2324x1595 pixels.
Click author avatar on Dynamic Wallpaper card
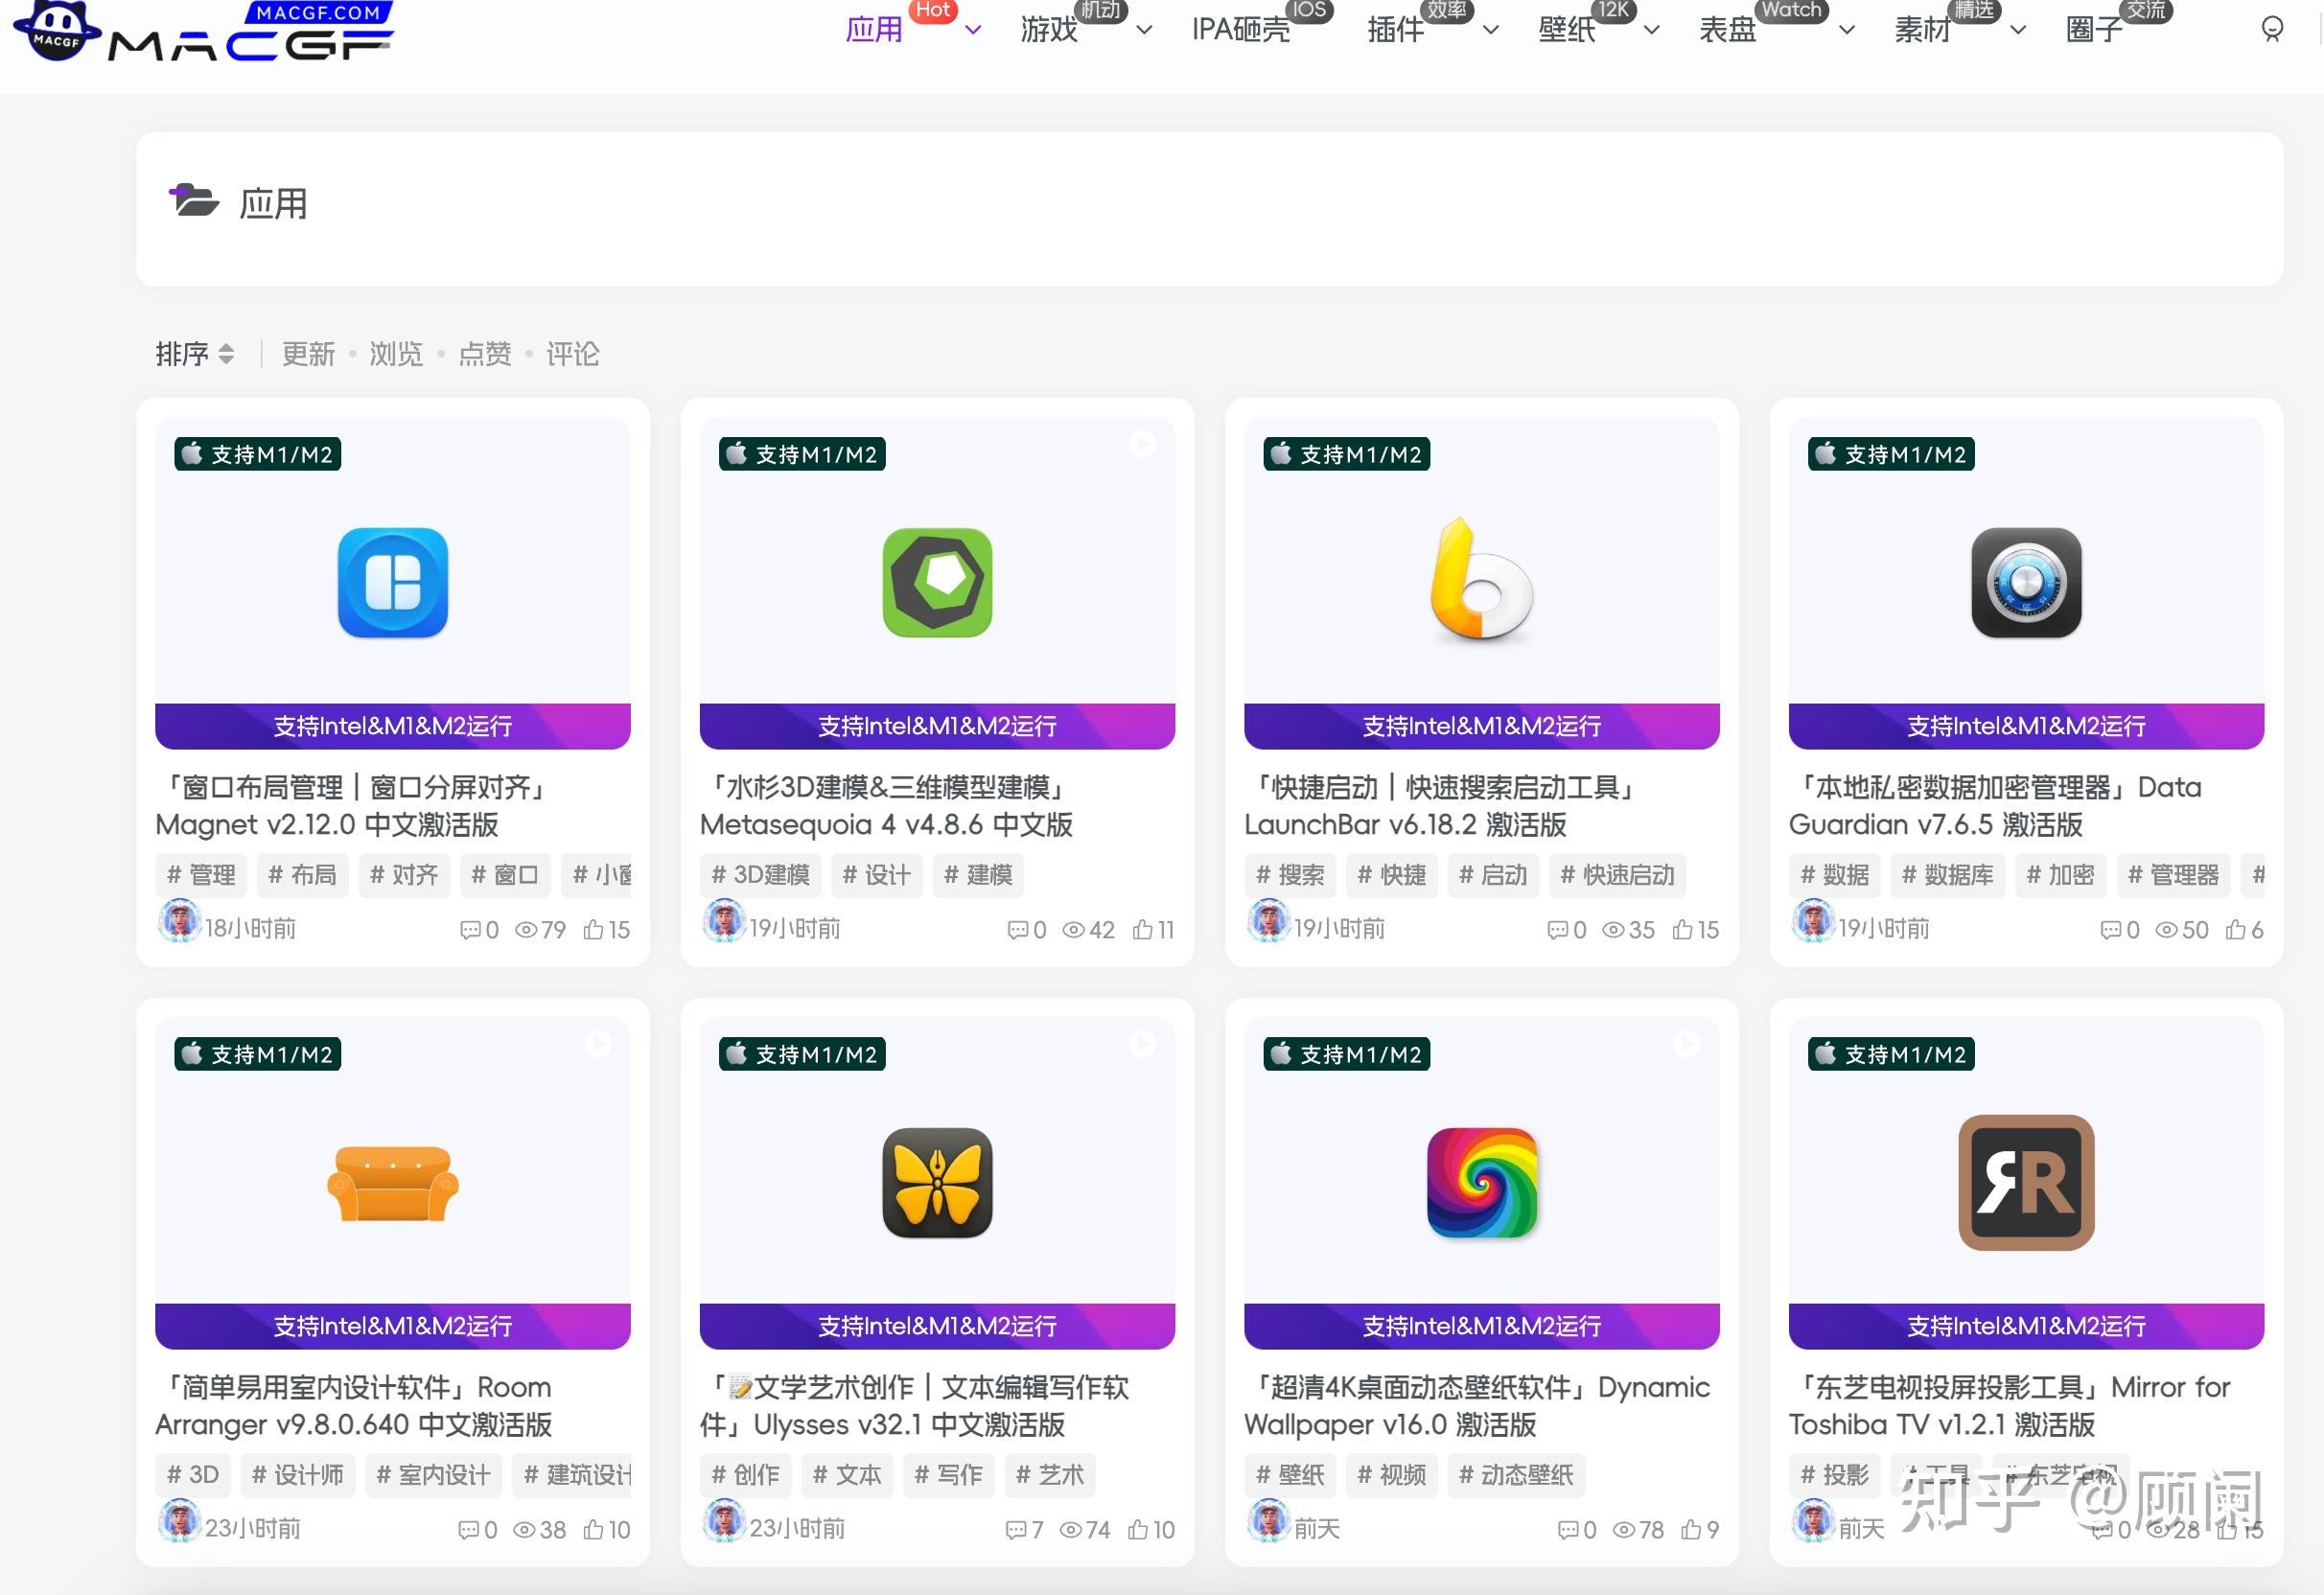[x=1269, y=1521]
